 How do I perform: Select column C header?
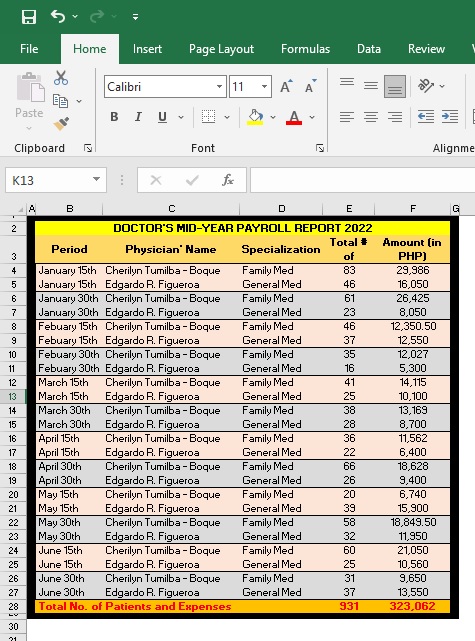[171, 209]
